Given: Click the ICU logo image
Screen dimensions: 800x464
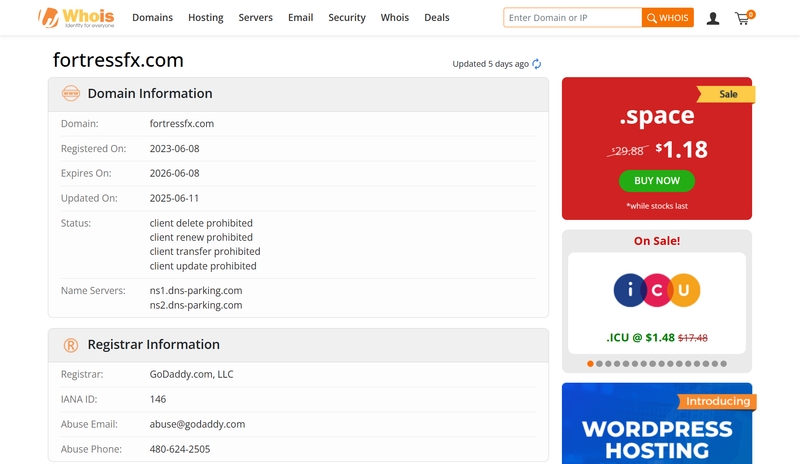Looking at the screenshot, I should (657, 290).
